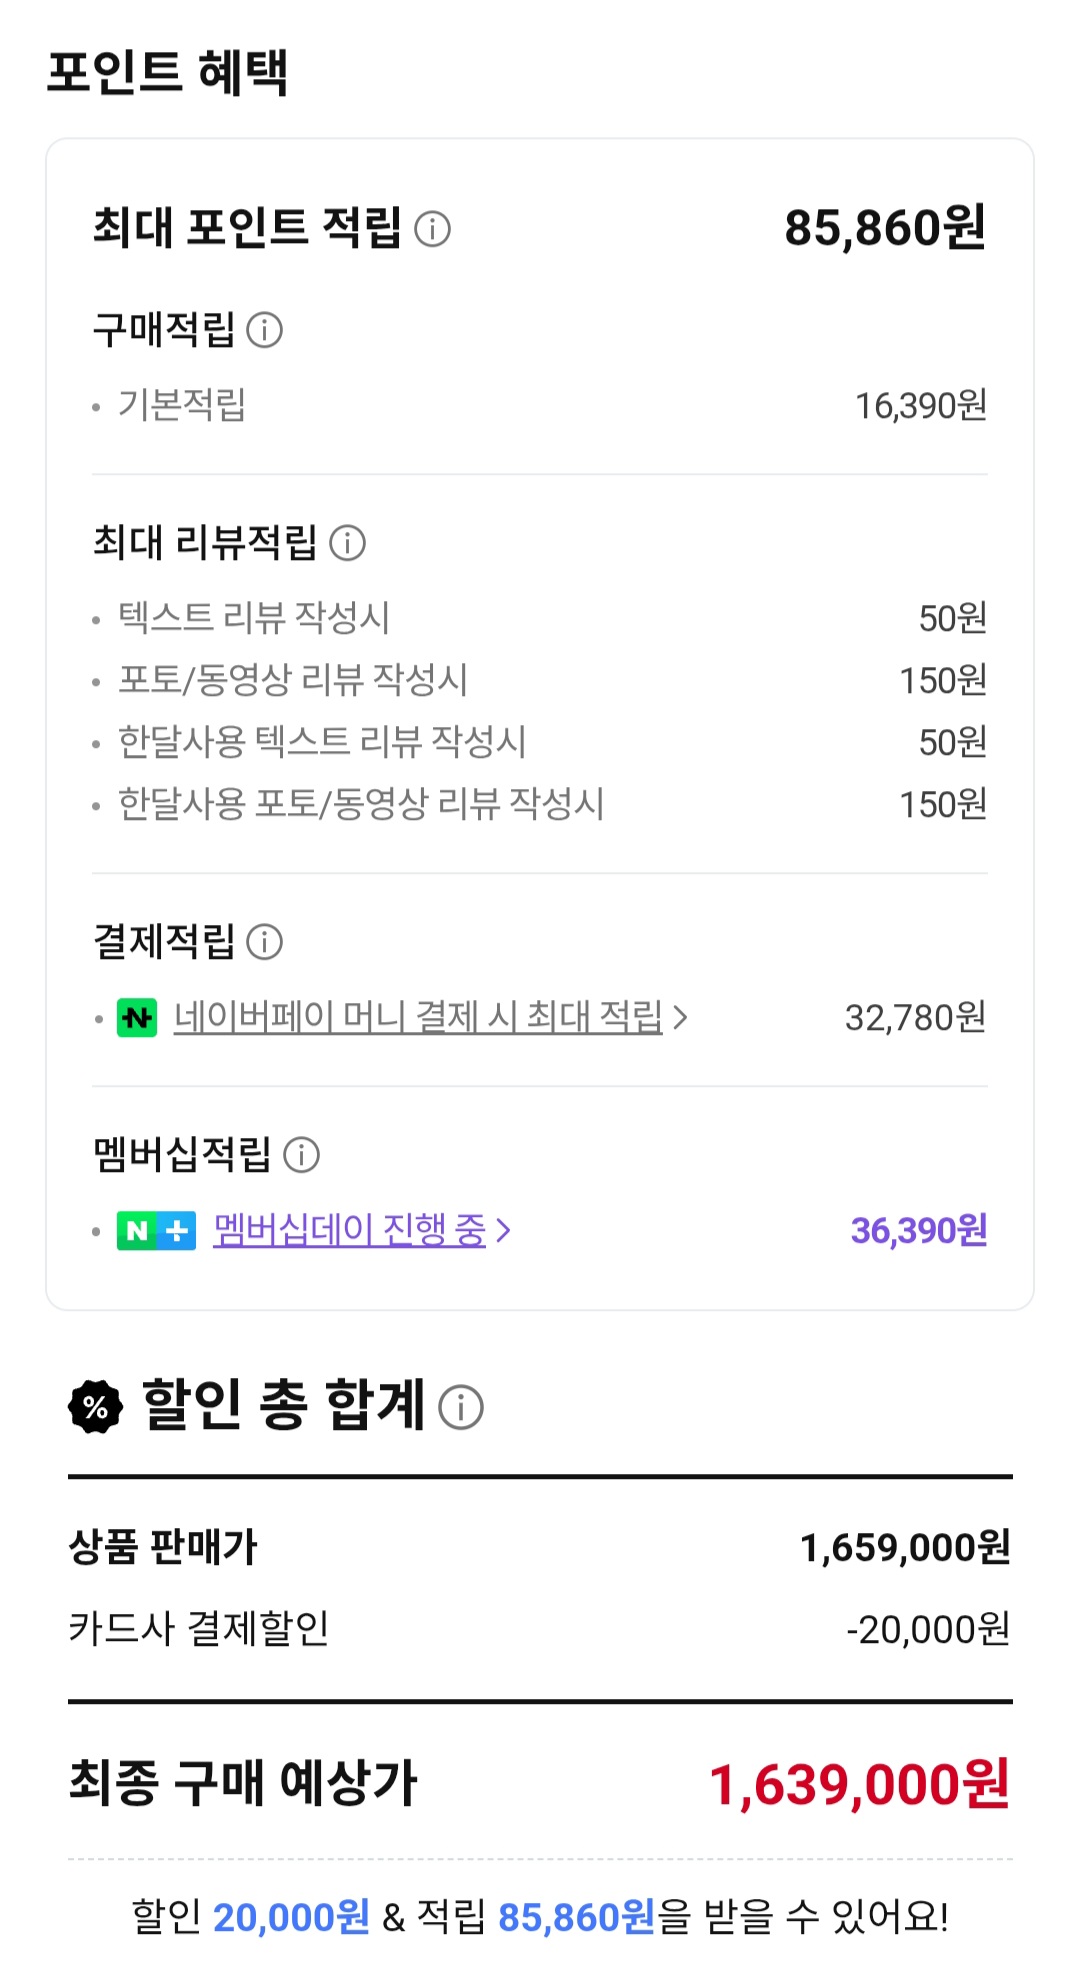Tap info icon beside 최대 포인트 적립
Viewport: 1080px width, 1965px height.
432,229
